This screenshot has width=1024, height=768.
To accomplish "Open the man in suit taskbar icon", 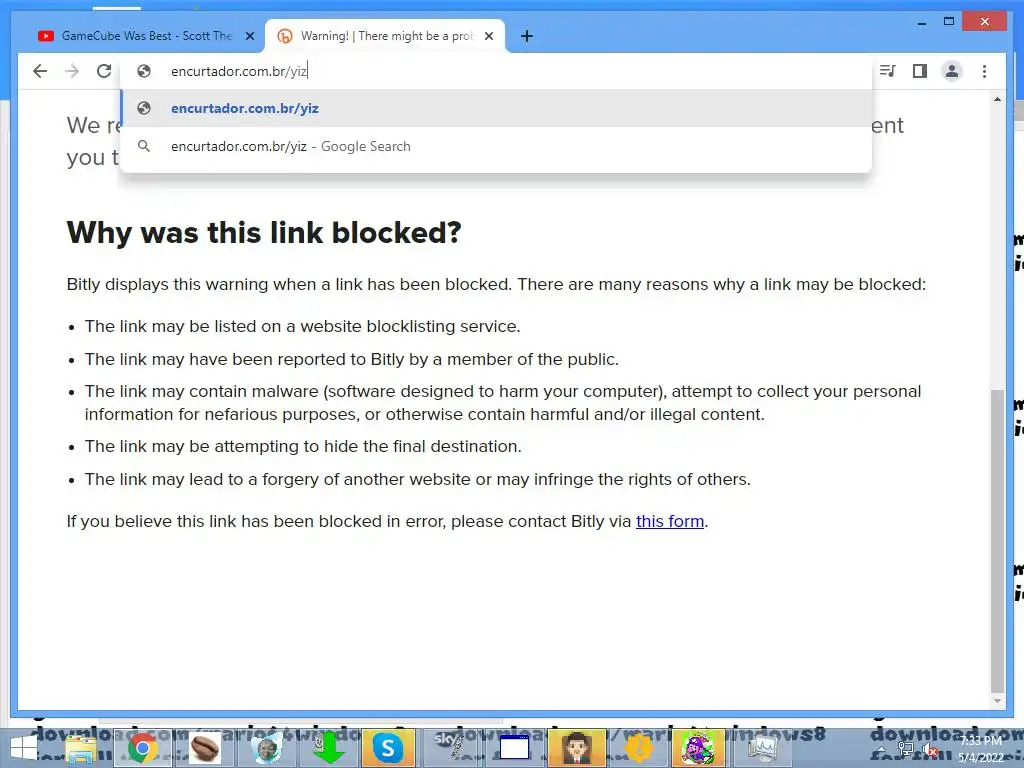I will click(x=576, y=748).
